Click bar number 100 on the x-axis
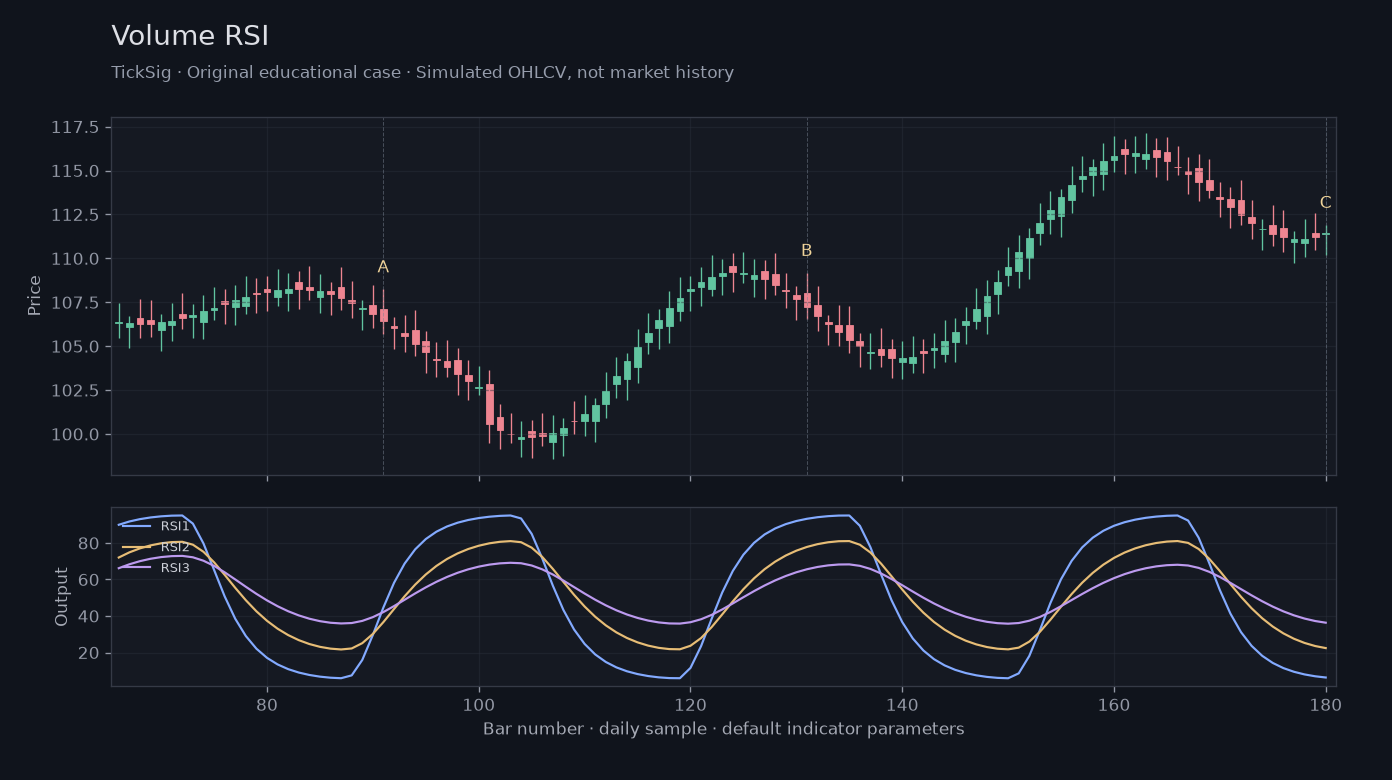 (x=479, y=704)
